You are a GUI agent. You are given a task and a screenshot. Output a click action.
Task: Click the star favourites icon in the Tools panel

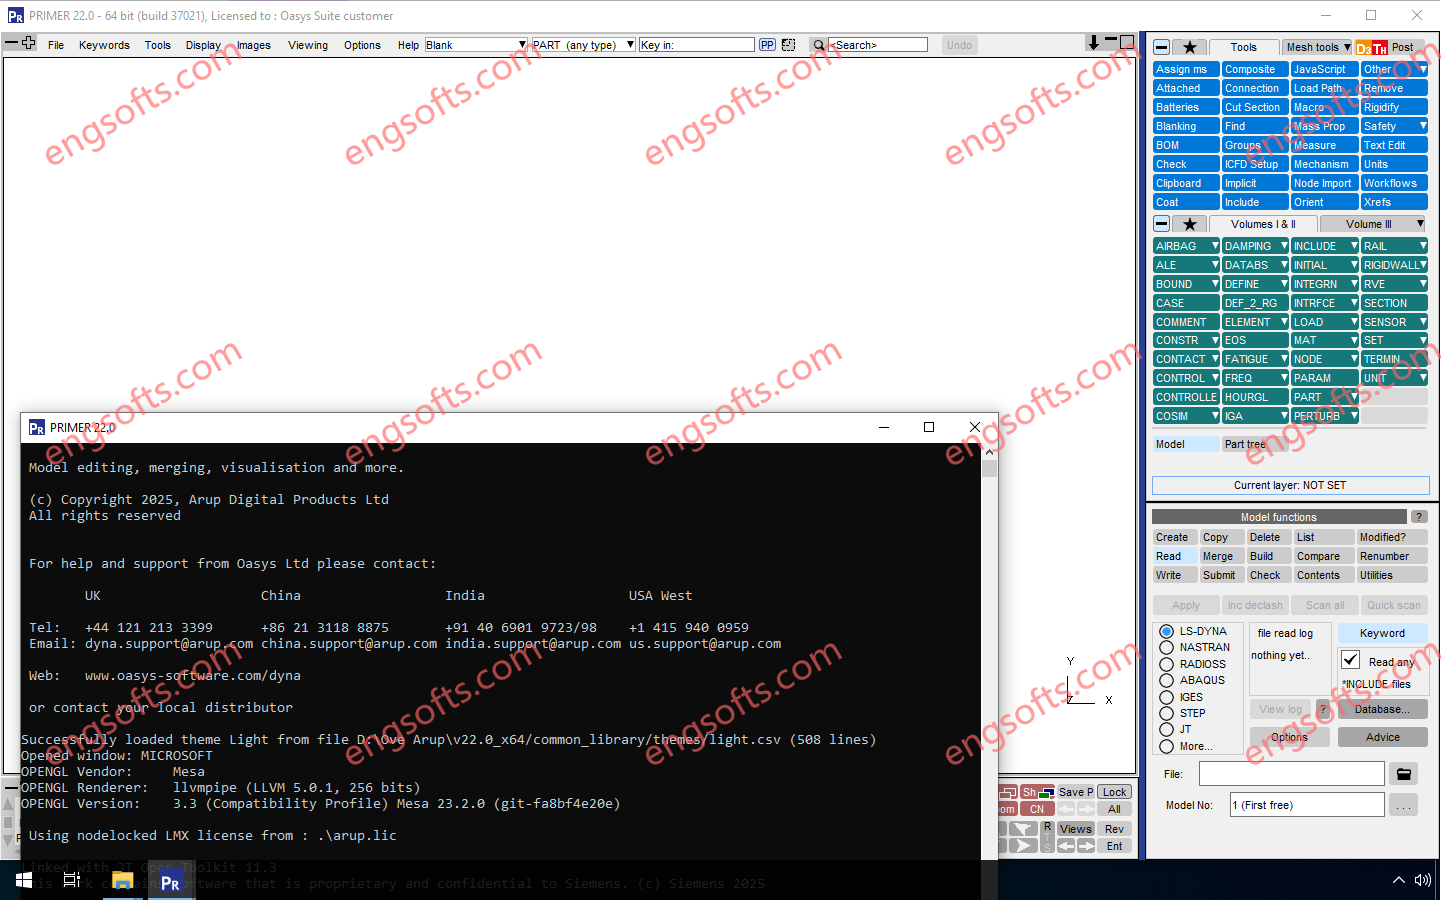click(1189, 47)
